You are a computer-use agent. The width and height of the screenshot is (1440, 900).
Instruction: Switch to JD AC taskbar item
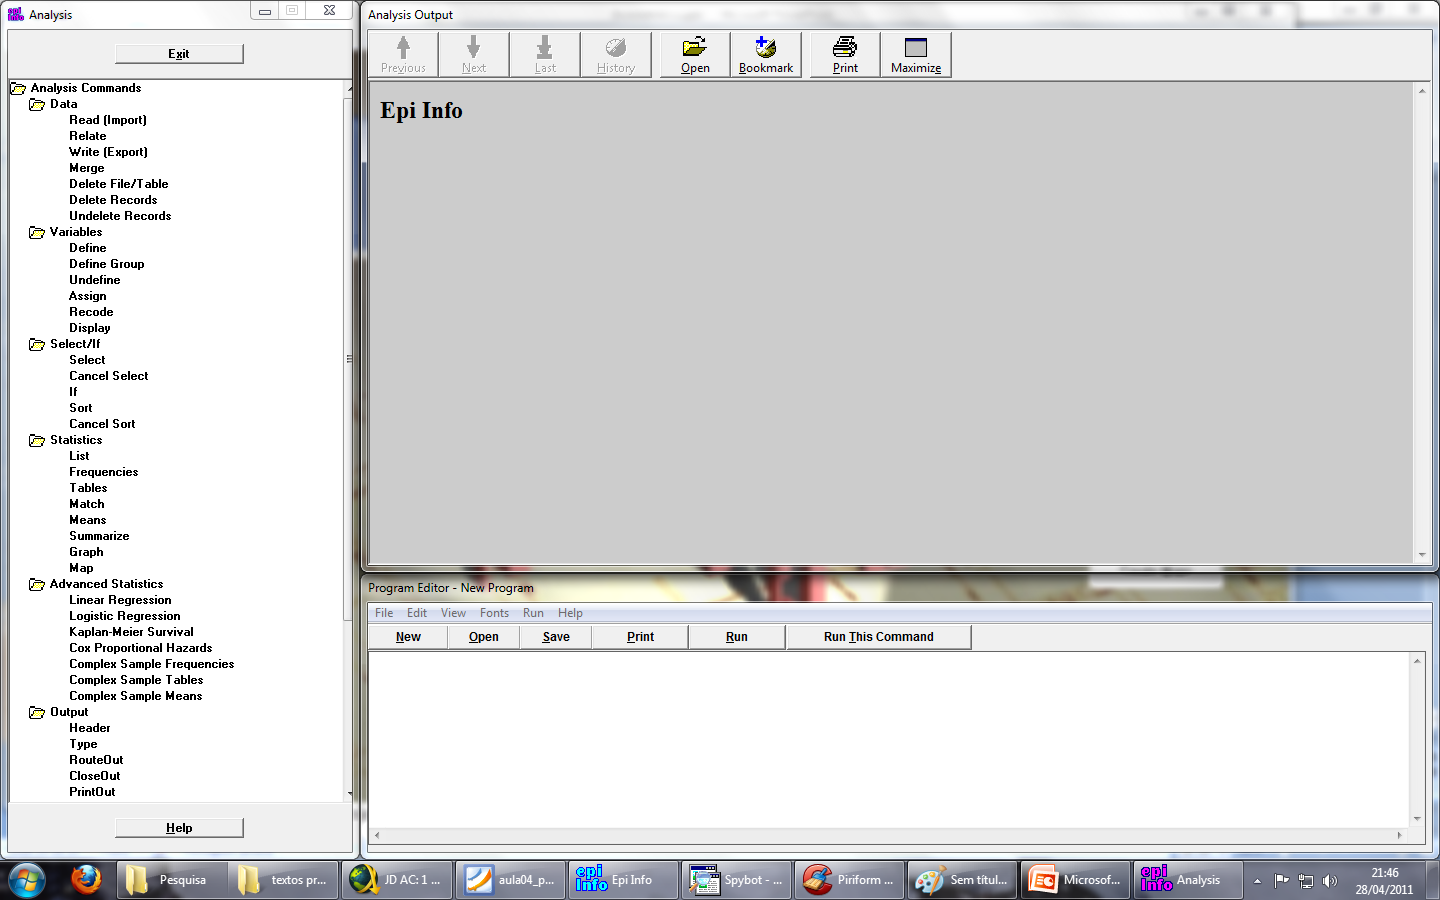[397, 880]
